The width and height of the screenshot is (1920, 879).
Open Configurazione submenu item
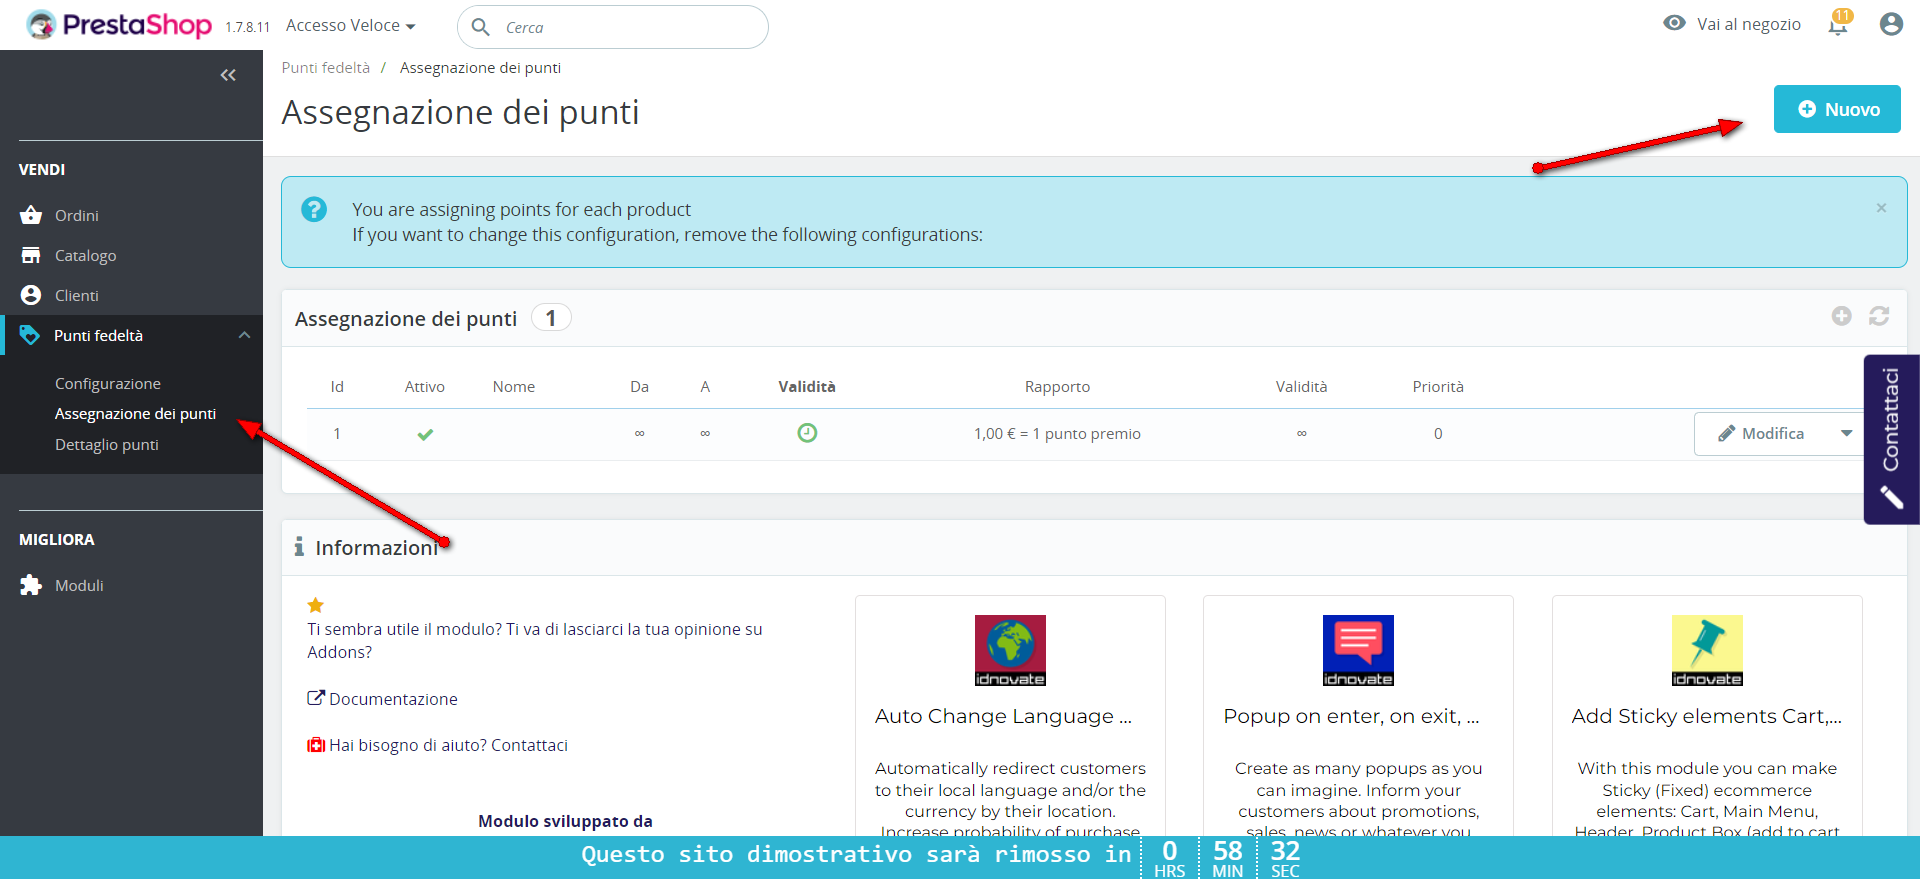click(108, 384)
